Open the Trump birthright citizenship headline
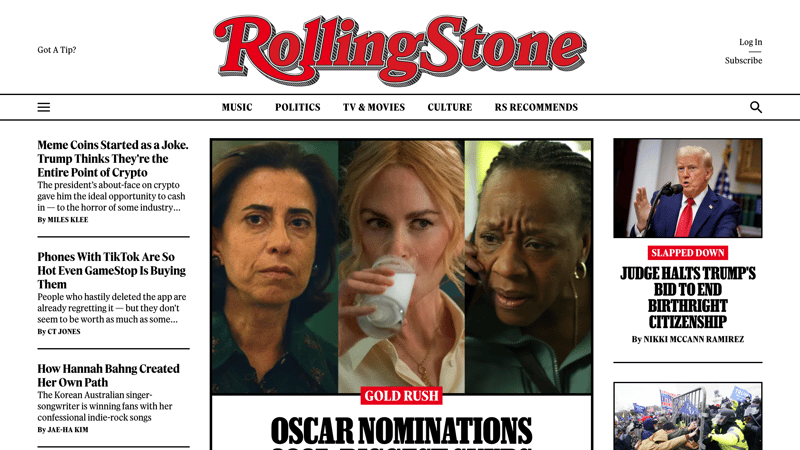The image size is (800, 450). pos(688,297)
